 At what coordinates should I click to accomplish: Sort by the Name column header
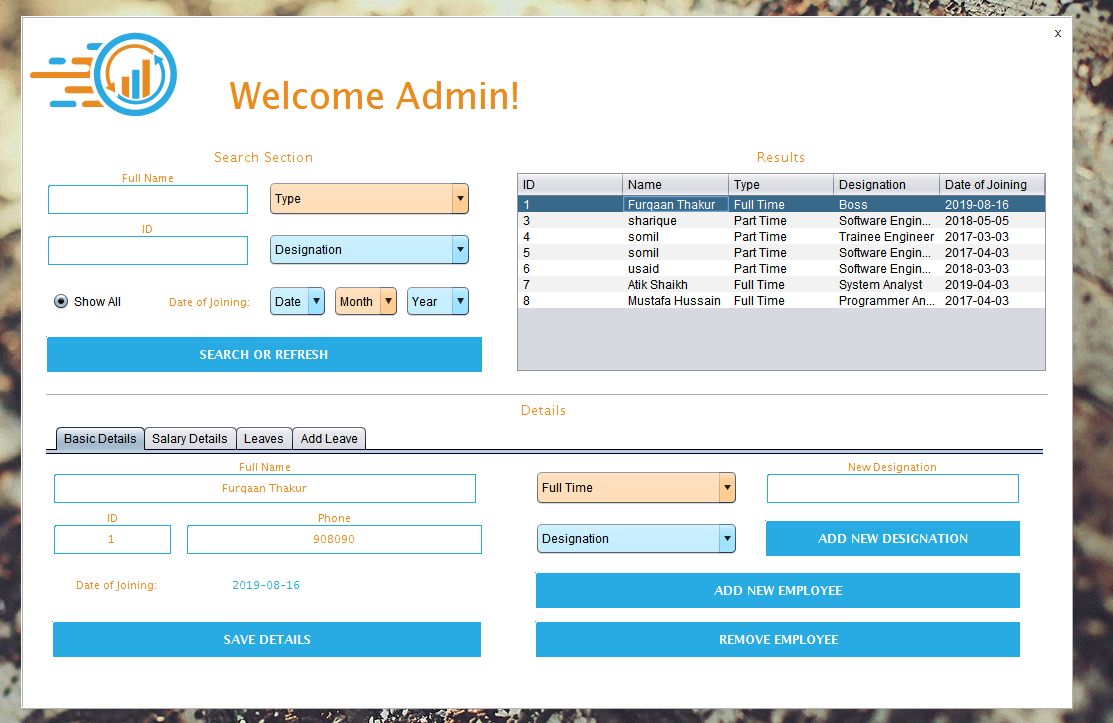tap(675, 184)
